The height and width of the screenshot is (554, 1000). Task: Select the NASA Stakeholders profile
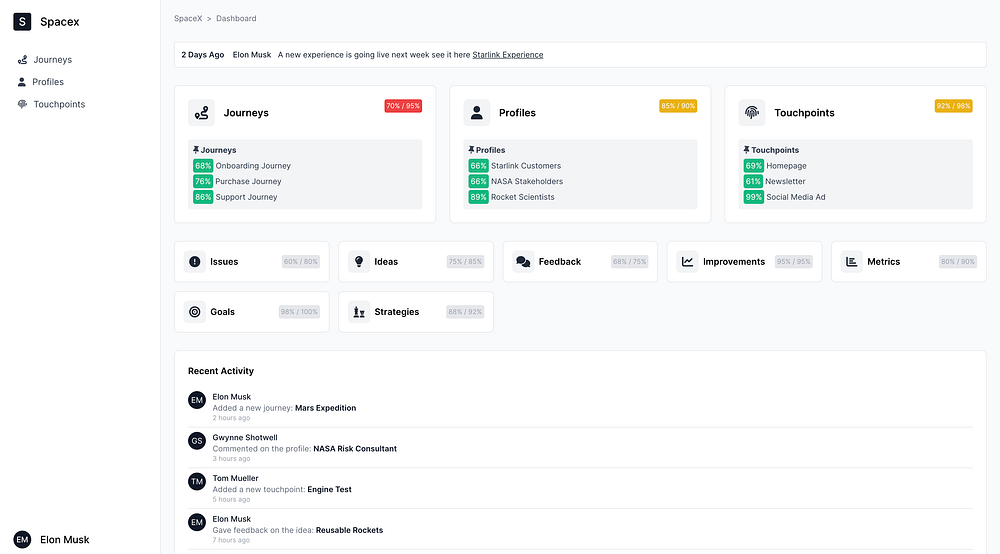[x=527, y=181]
